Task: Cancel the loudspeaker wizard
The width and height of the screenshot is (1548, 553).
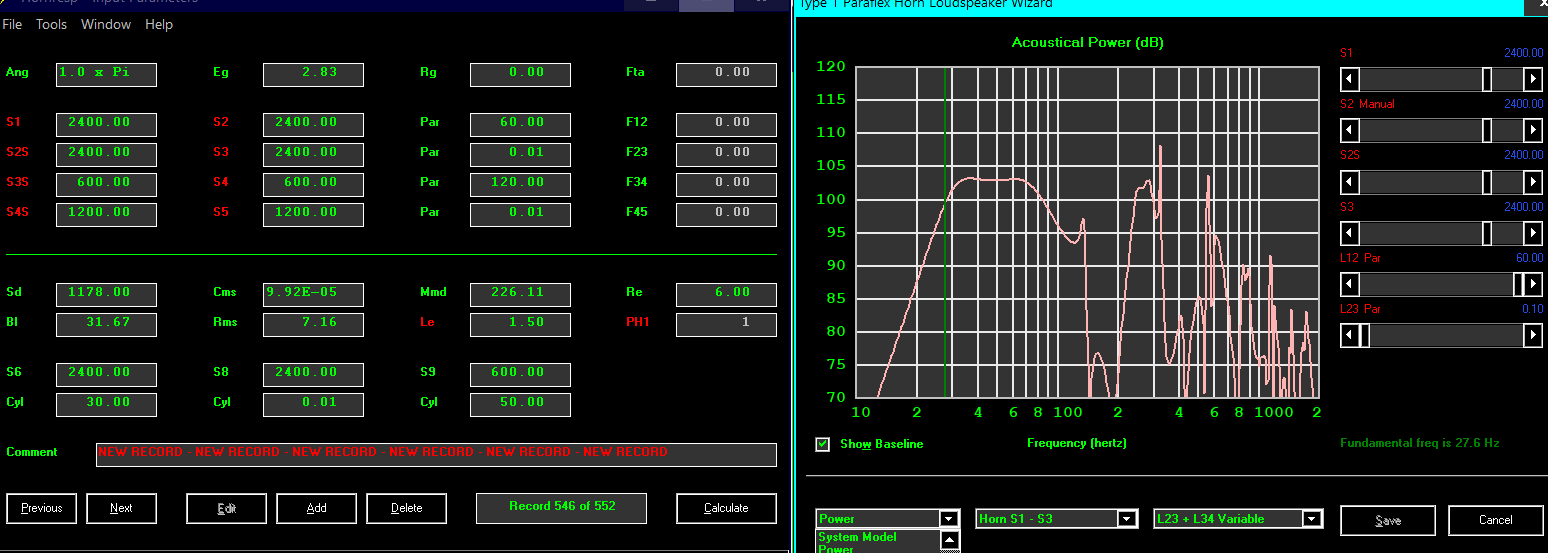Action: [1496, 520]
